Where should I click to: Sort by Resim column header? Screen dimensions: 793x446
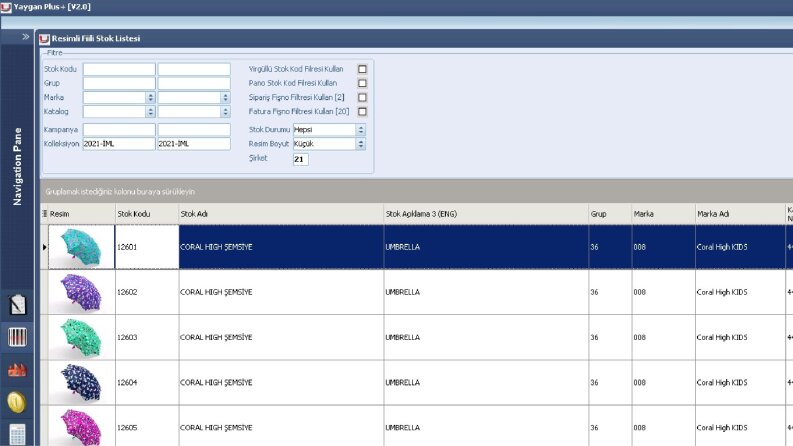click(81, 214)
